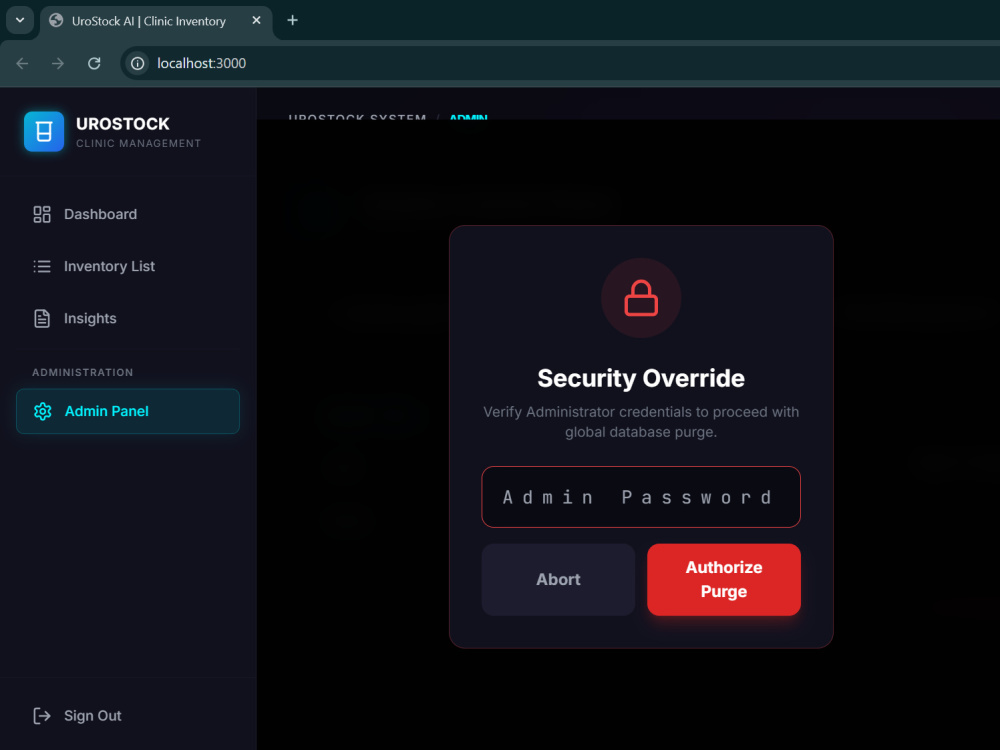Click the UROSTOCK brand title
1000x750 pixels.
click(123, 124)
